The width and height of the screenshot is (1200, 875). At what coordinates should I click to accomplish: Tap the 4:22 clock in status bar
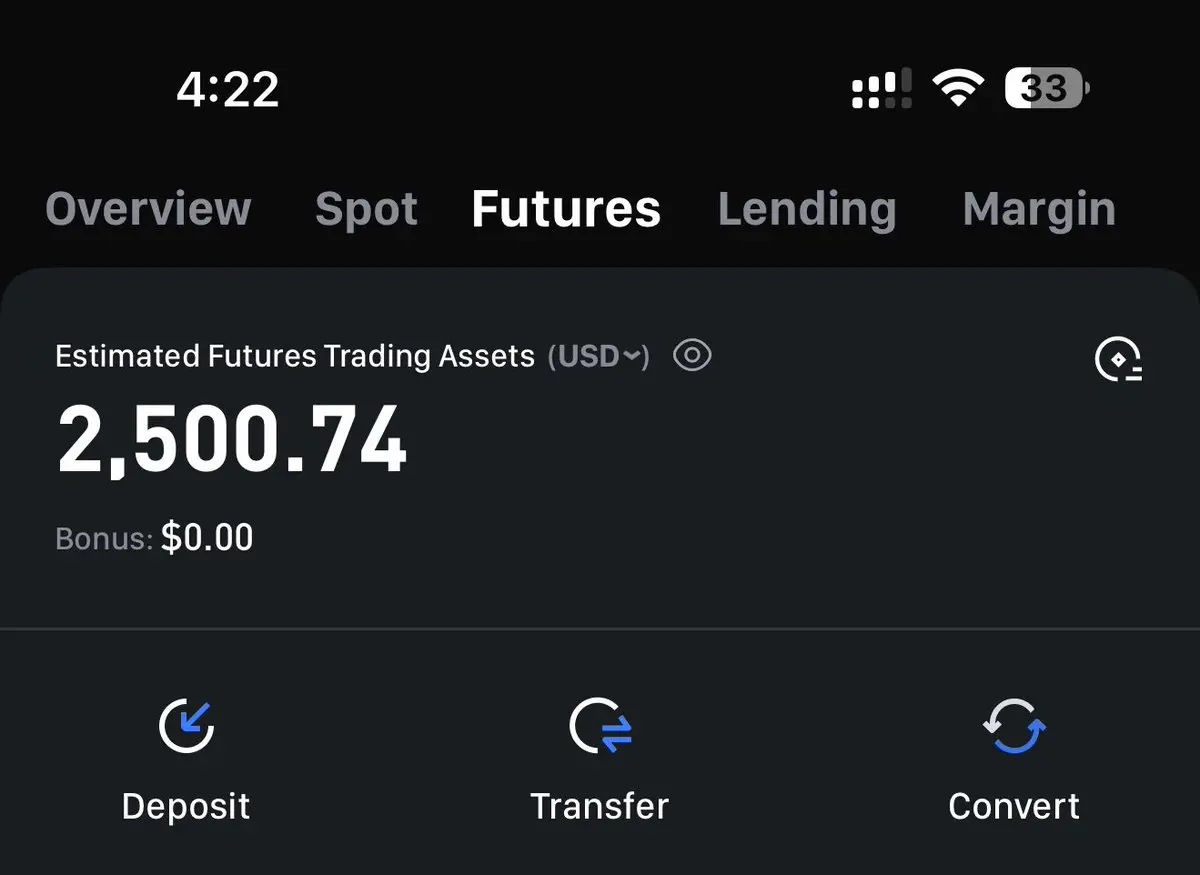[228, 90]
